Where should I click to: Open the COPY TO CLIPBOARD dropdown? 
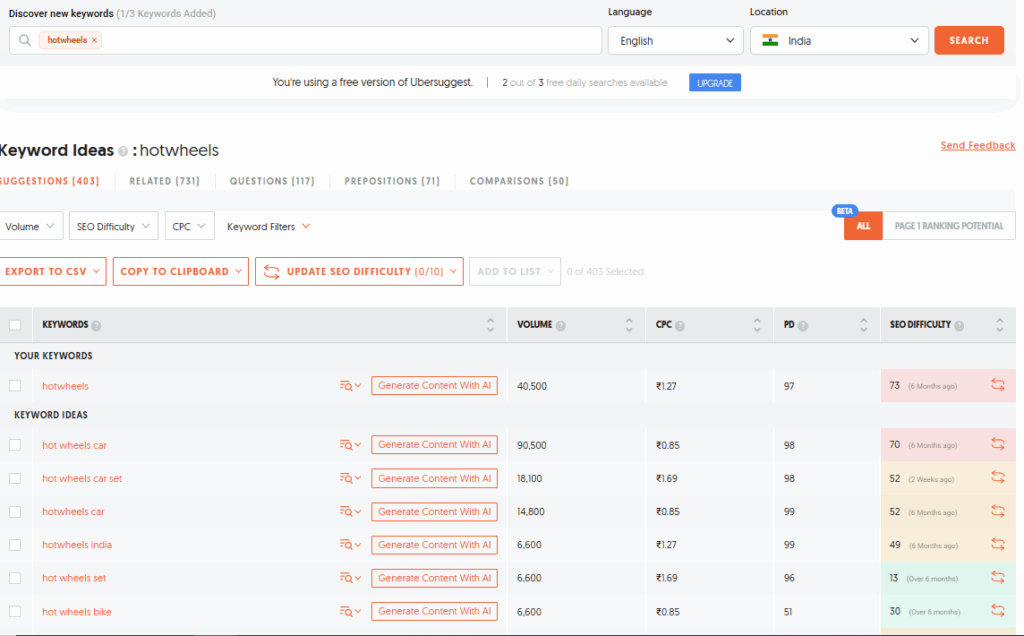tap(181, 271)
